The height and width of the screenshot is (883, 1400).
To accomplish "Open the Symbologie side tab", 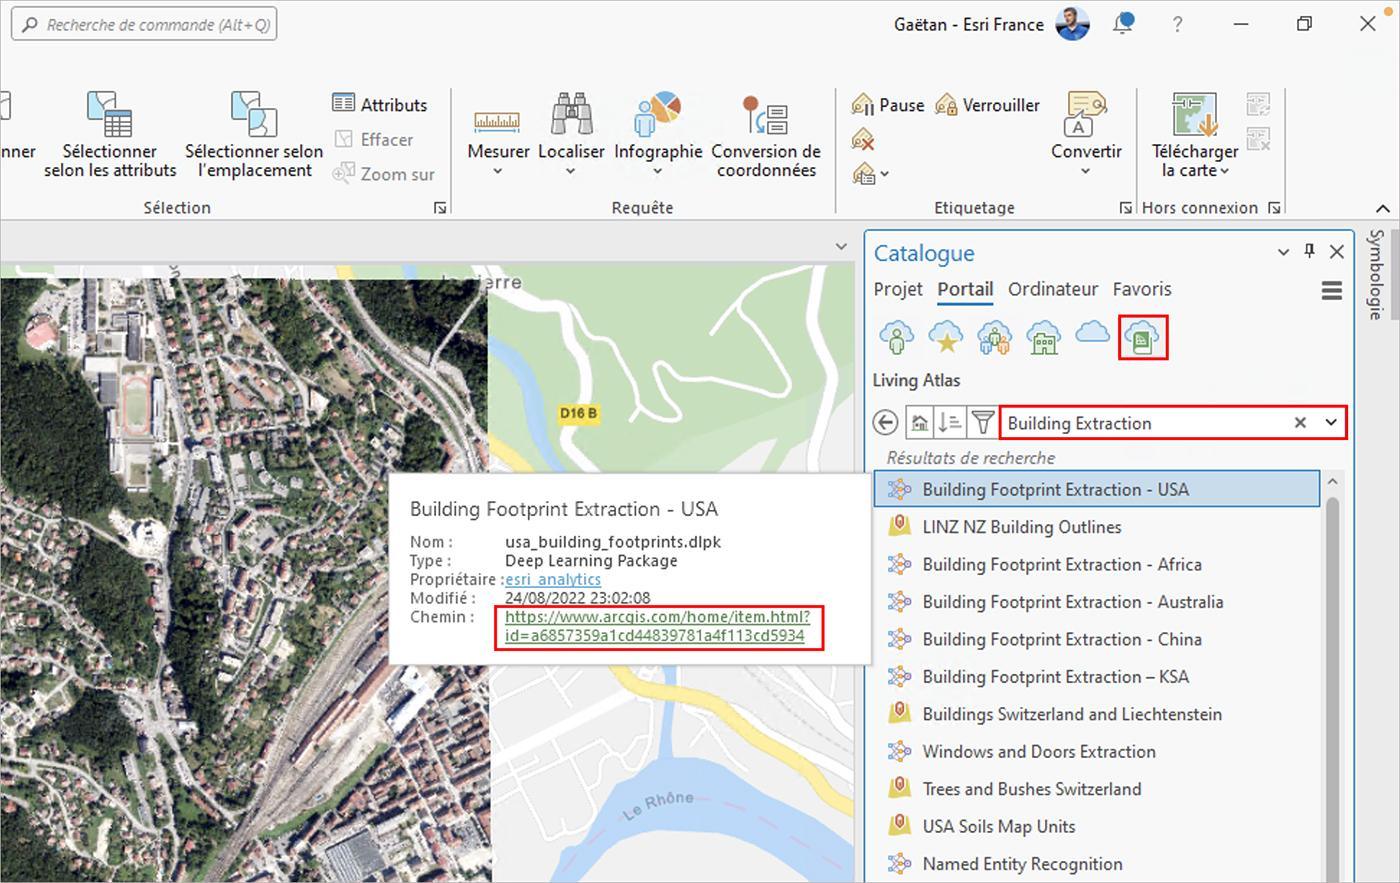I will click(1377, 274).
